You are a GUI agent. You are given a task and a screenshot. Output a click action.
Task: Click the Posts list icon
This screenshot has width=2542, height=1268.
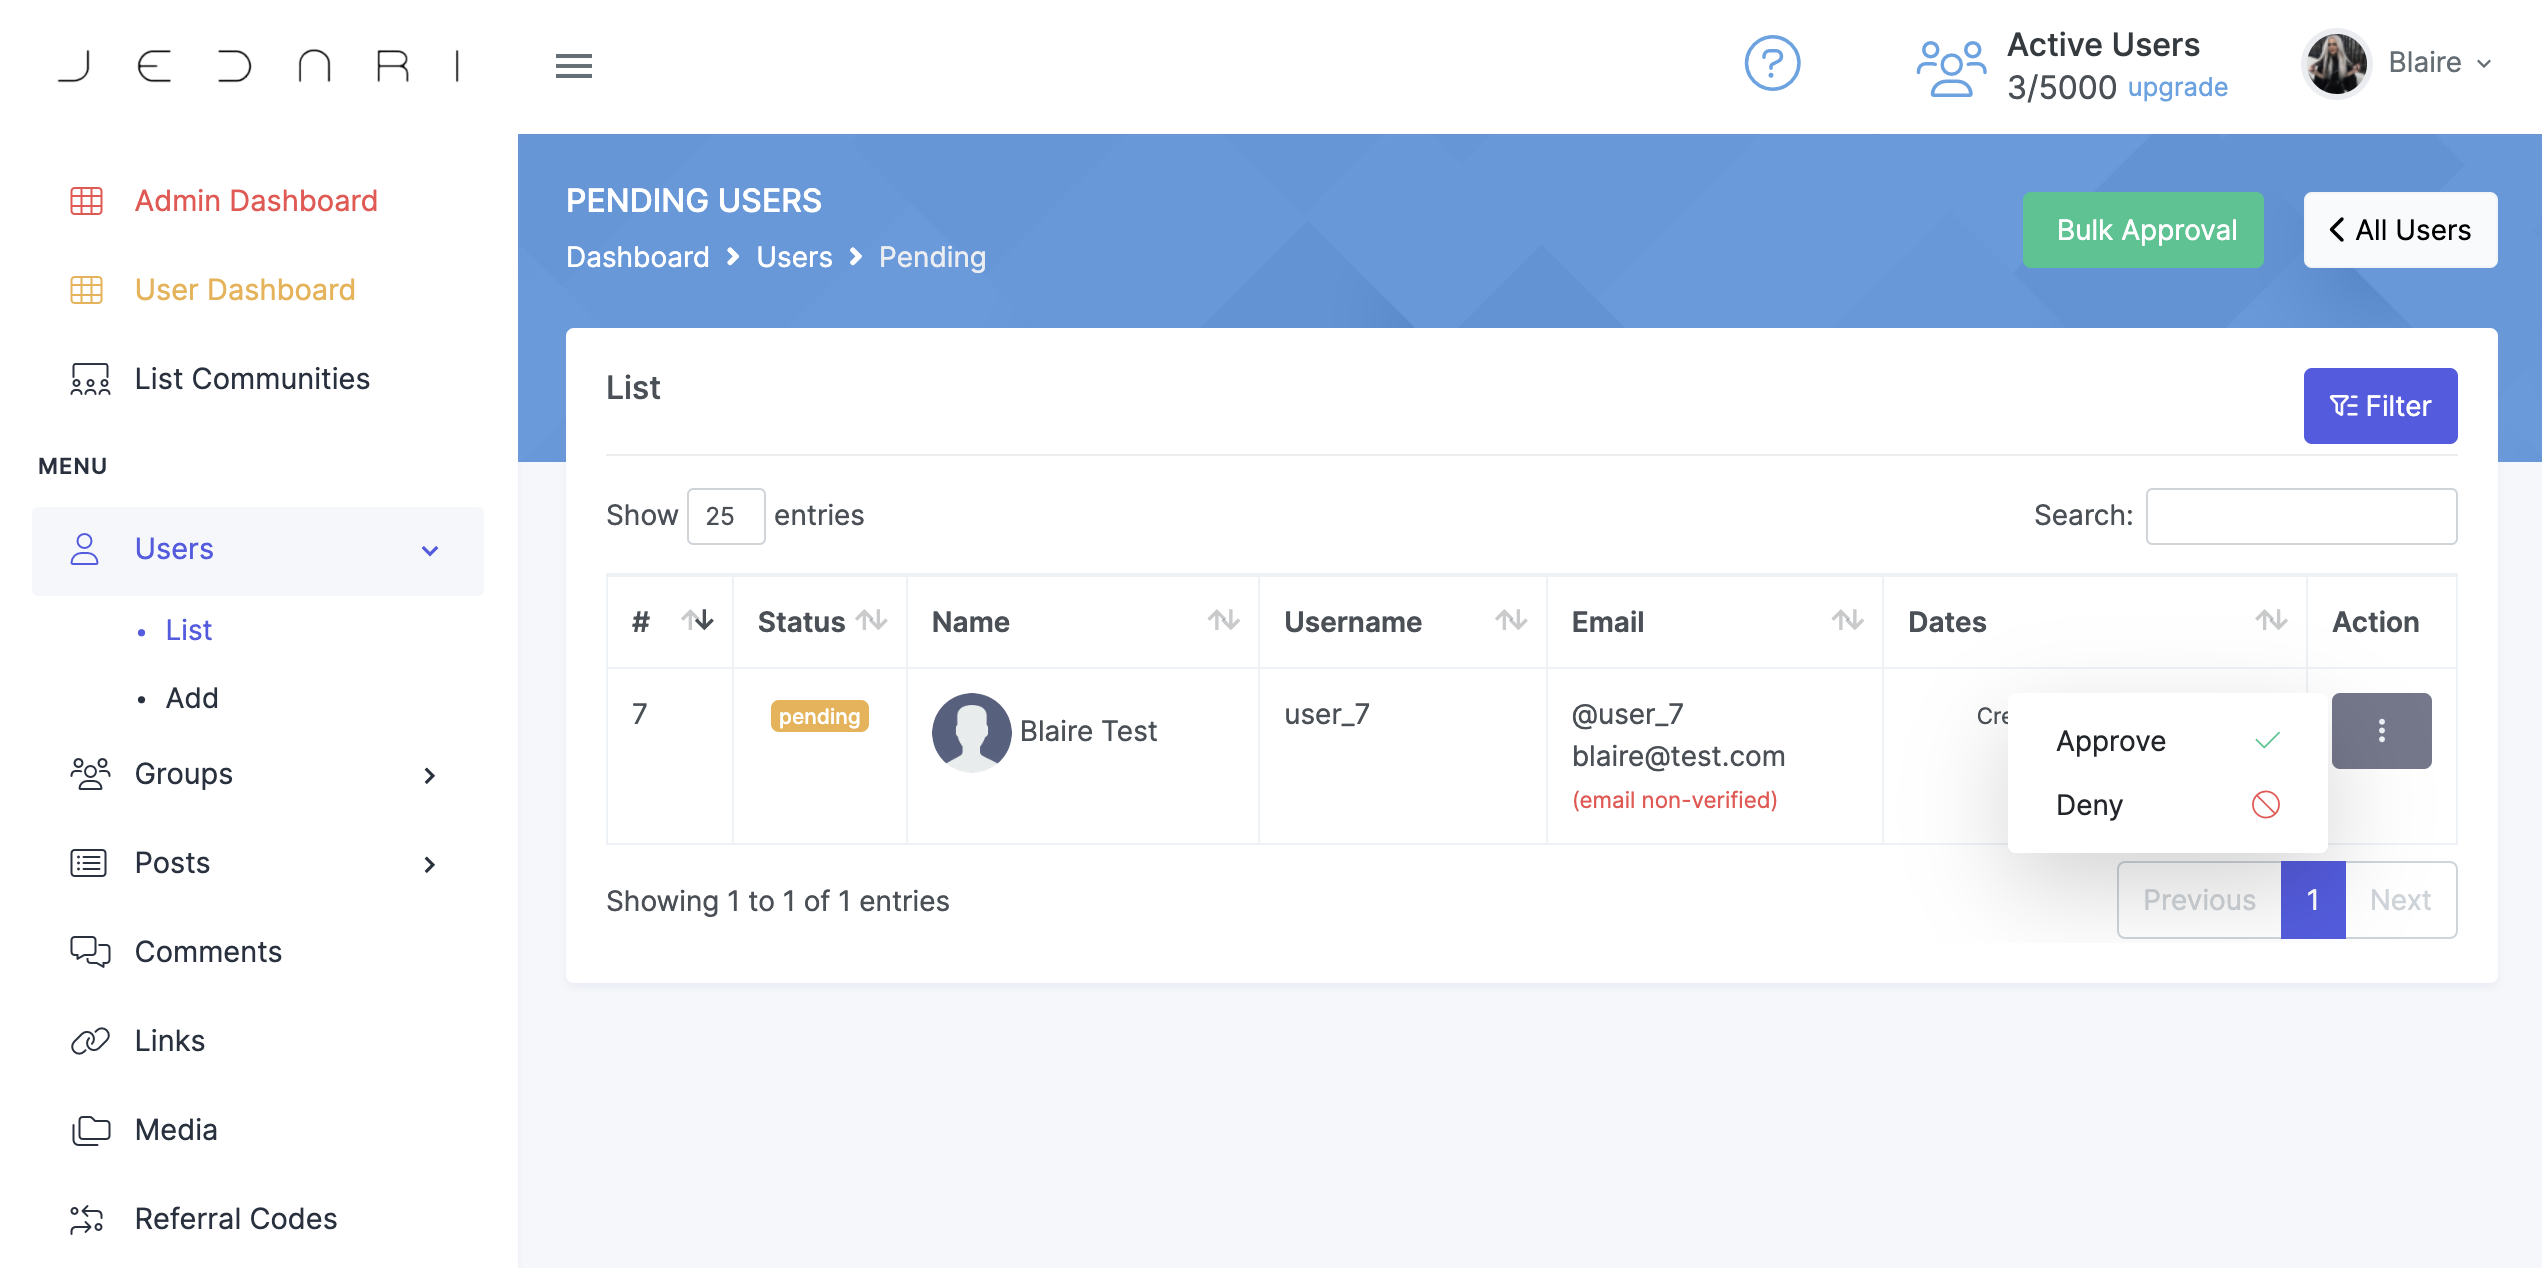click(x=89, y=863)
